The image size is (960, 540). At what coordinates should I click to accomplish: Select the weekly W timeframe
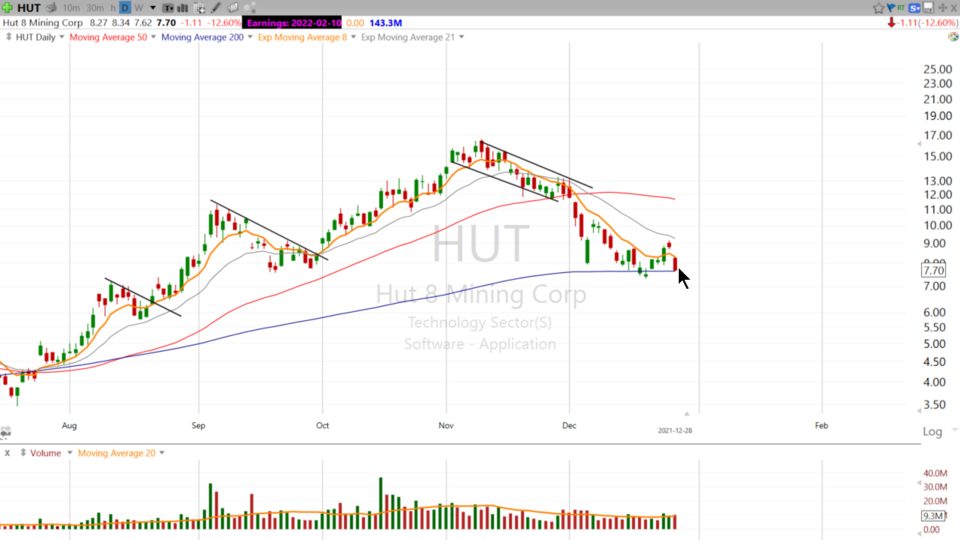[139, 8]
